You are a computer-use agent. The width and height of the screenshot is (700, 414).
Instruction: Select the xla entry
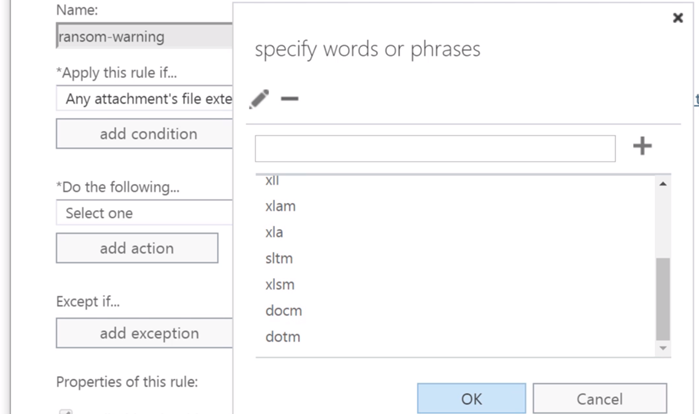pos(274,232)
